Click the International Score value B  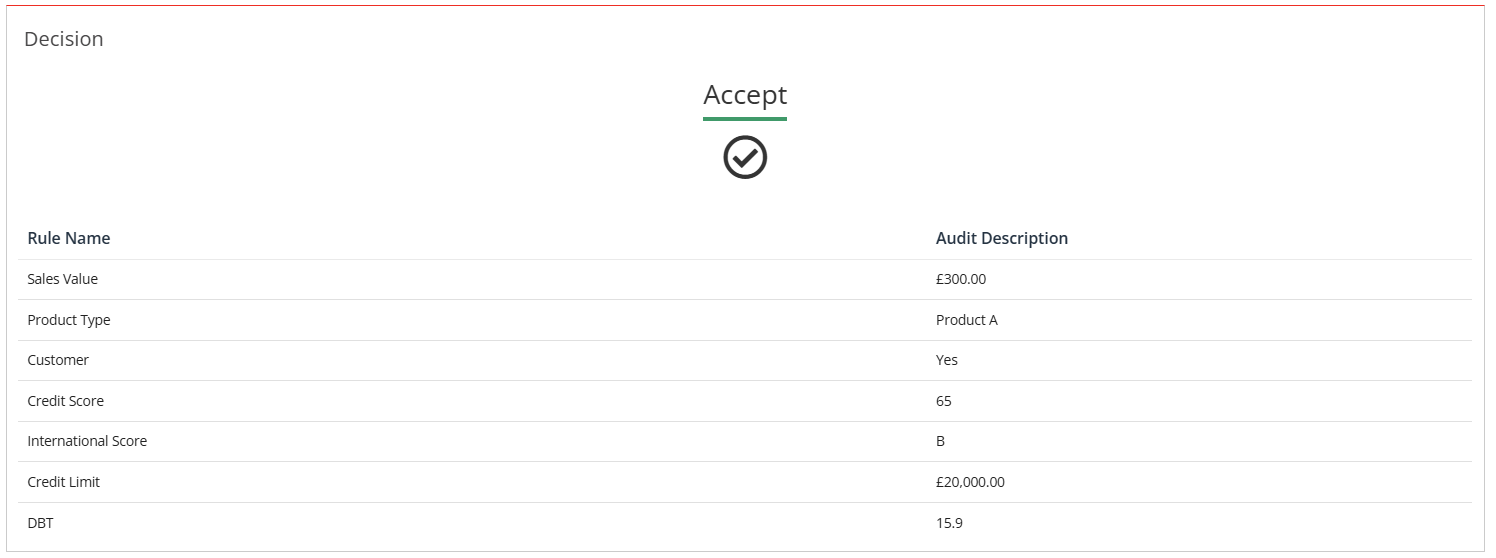pyautogui.click(x=940, y=441)
